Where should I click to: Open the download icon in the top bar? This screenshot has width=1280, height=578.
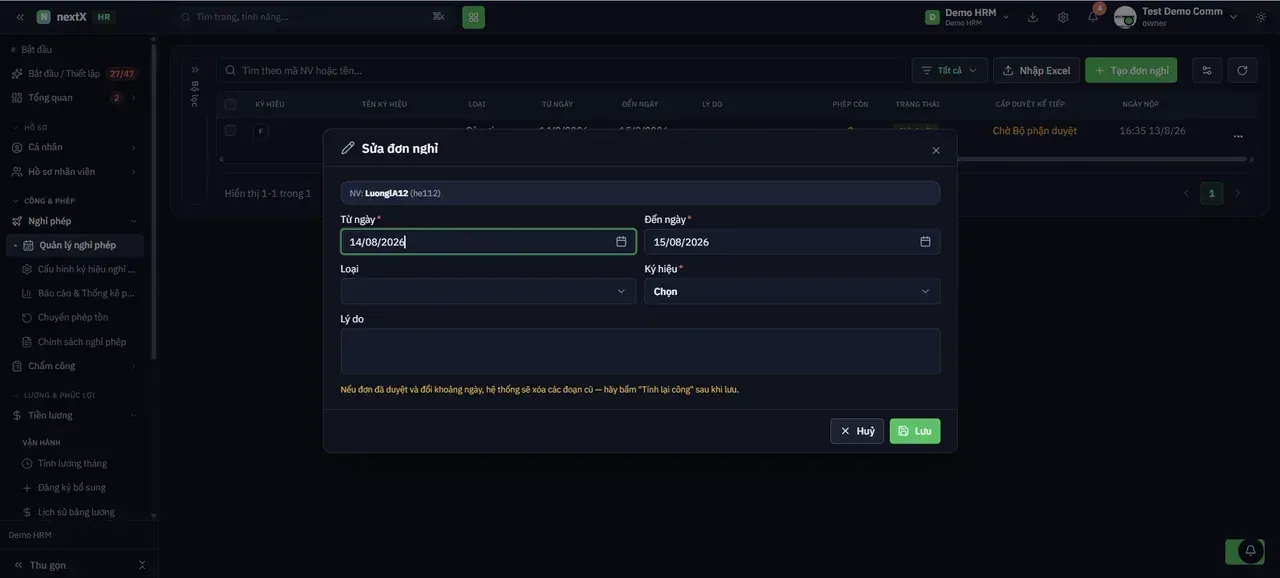(1033, 17)
